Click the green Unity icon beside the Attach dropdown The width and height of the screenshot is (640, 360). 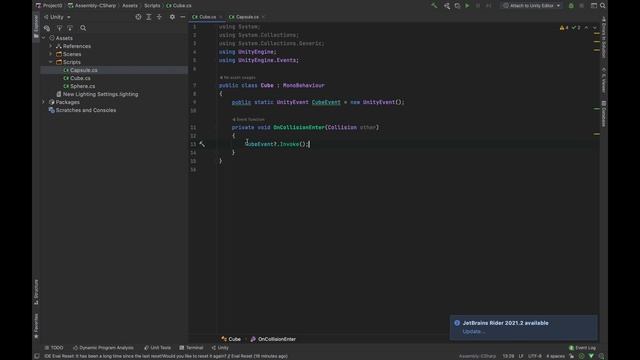571,6
